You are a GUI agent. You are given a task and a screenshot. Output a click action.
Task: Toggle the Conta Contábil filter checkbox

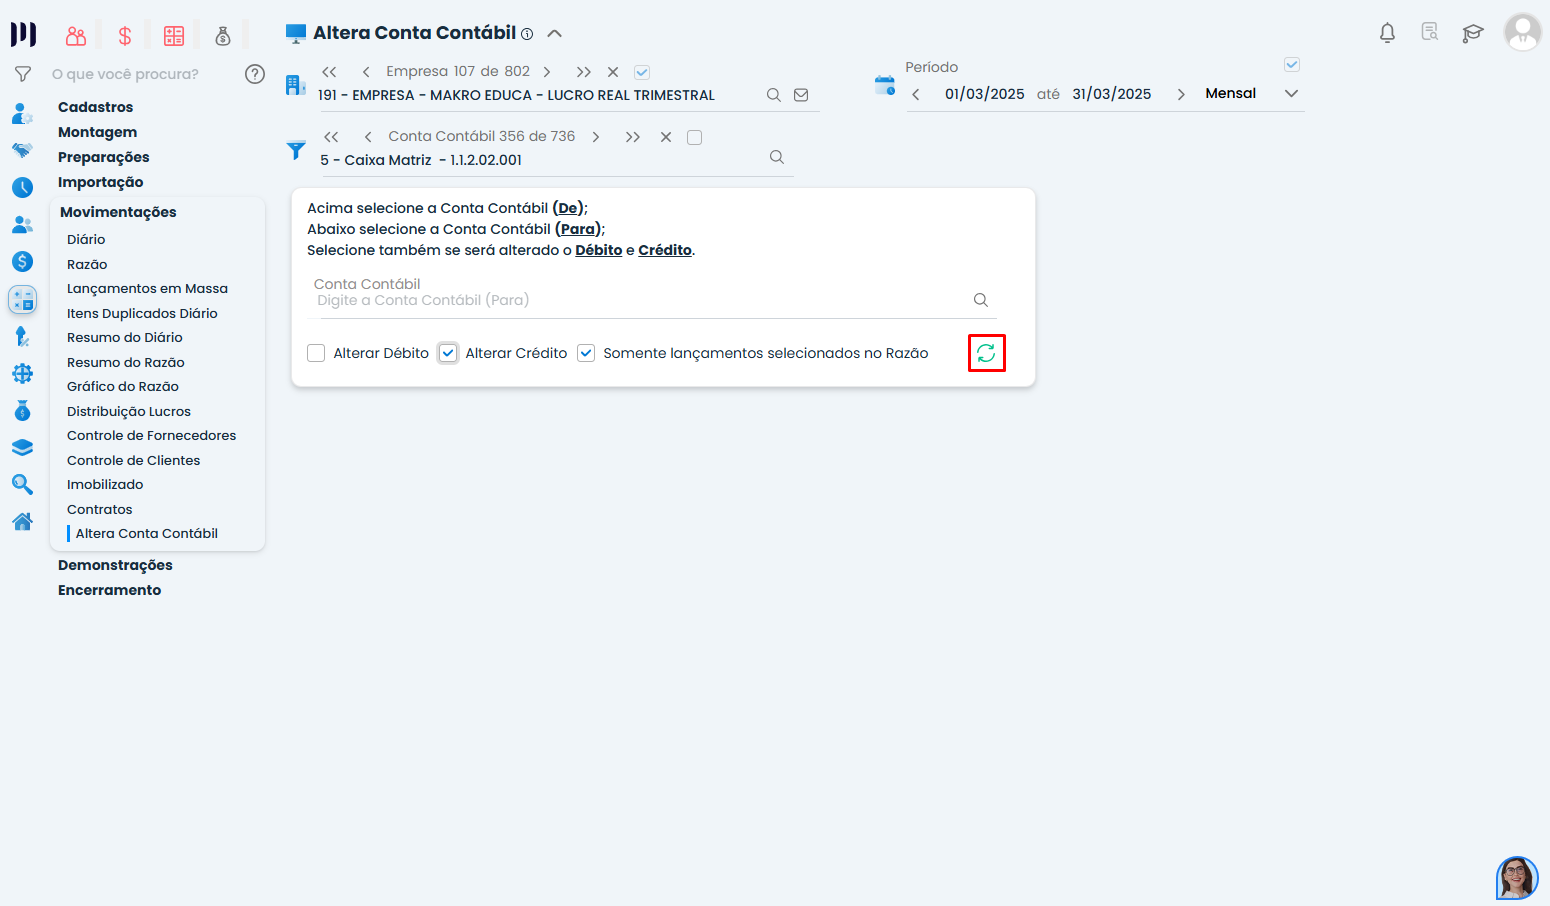[x=695, y=137]
